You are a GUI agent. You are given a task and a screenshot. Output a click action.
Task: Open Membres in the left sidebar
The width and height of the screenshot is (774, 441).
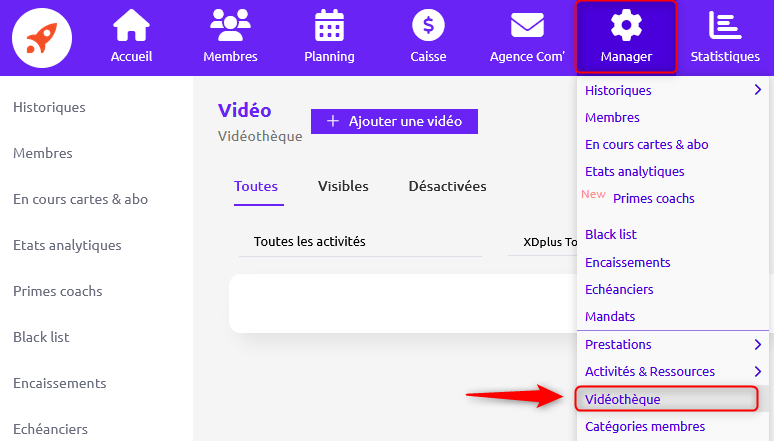point(43,153)
